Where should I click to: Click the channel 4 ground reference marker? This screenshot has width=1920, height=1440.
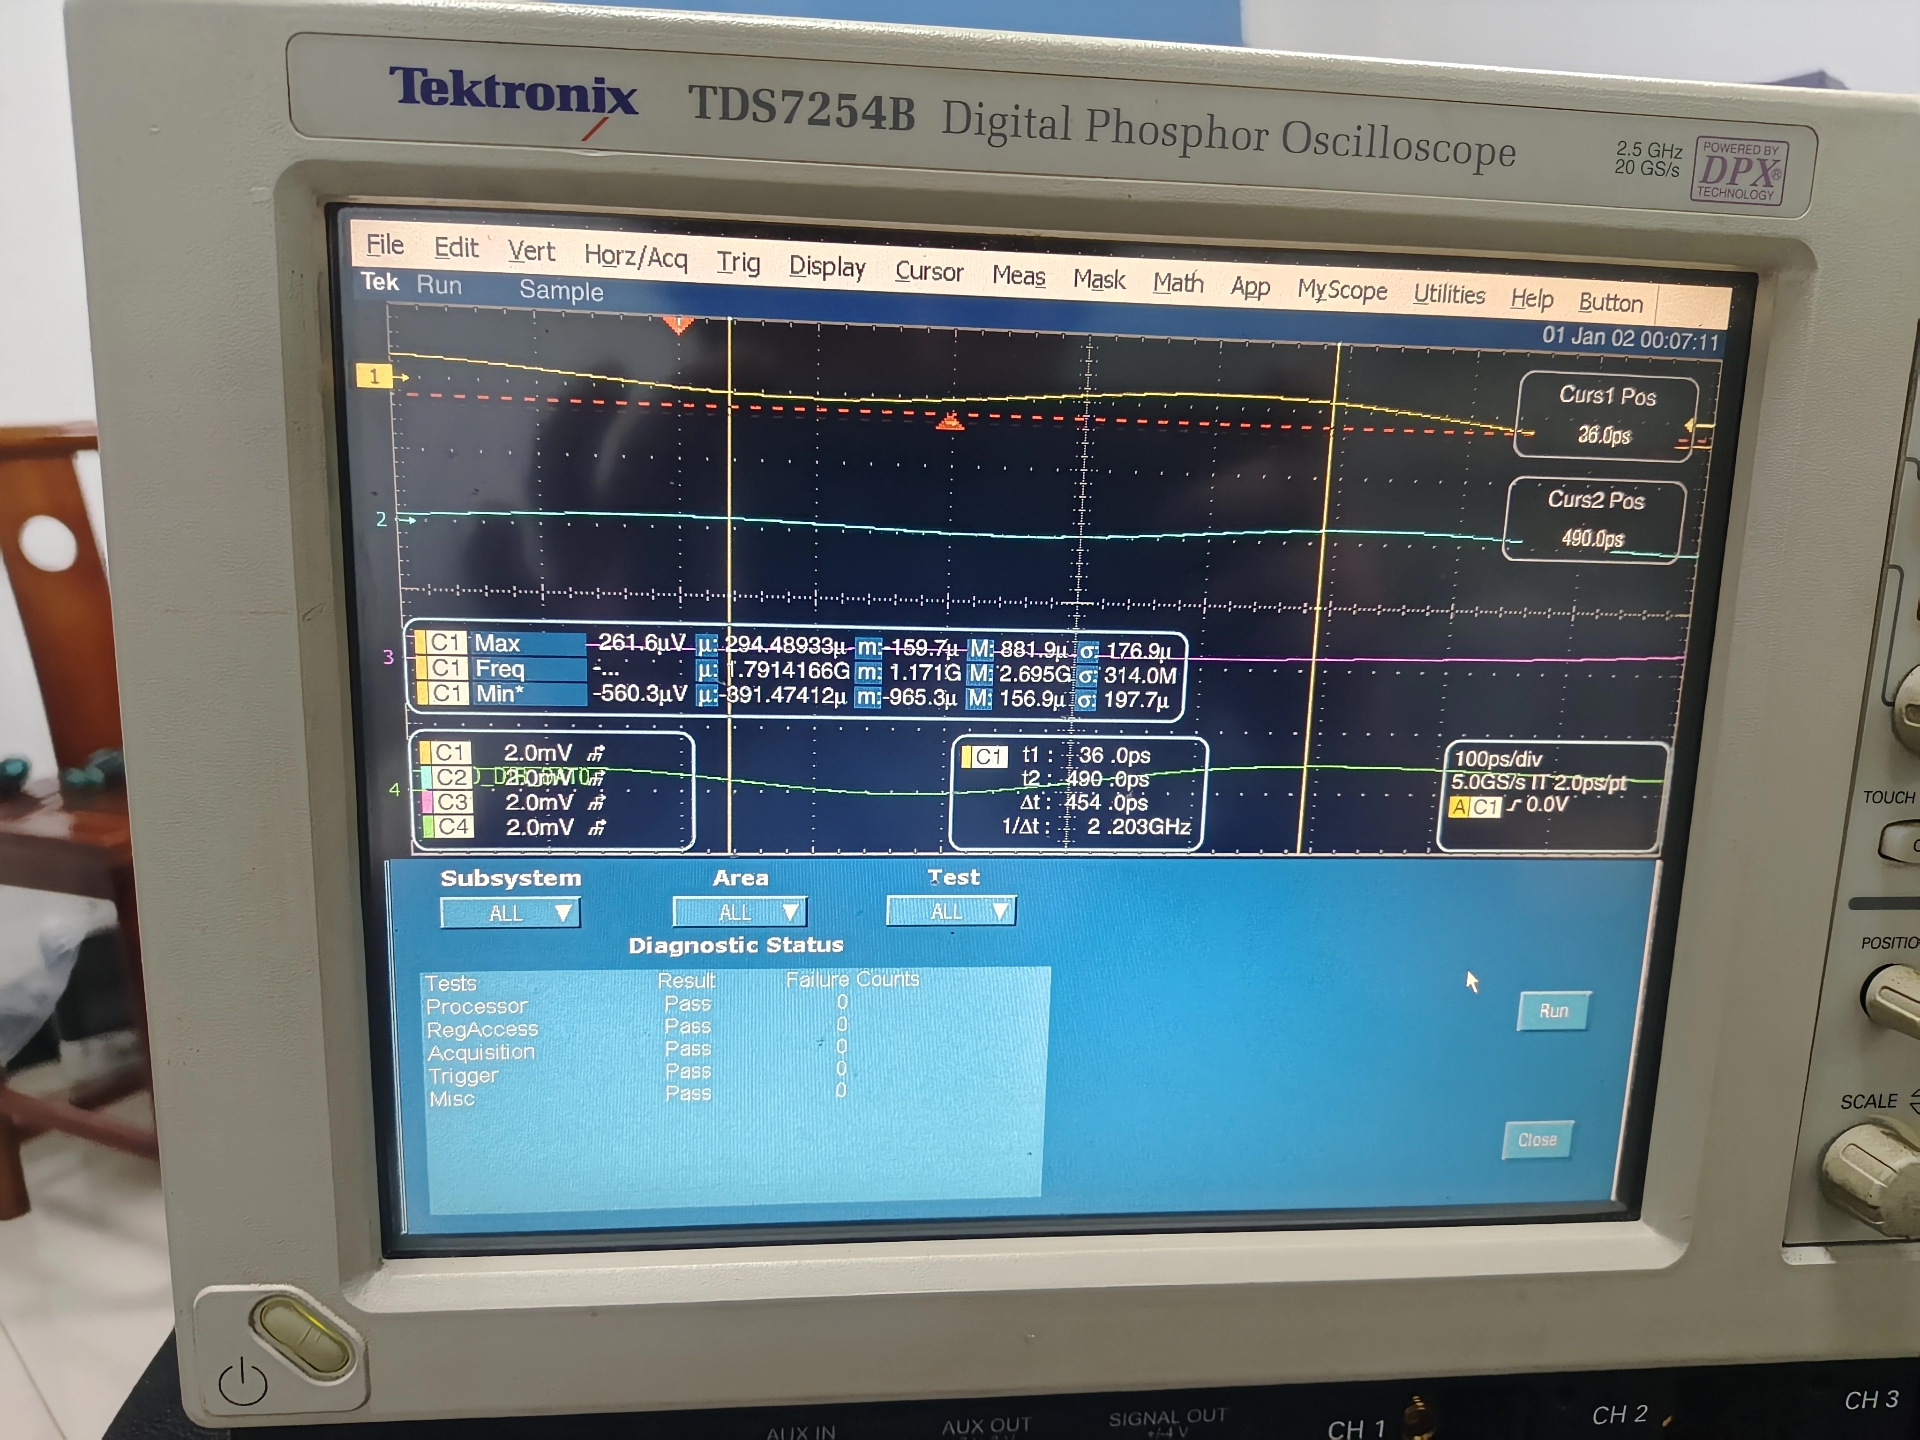point(394,790)
